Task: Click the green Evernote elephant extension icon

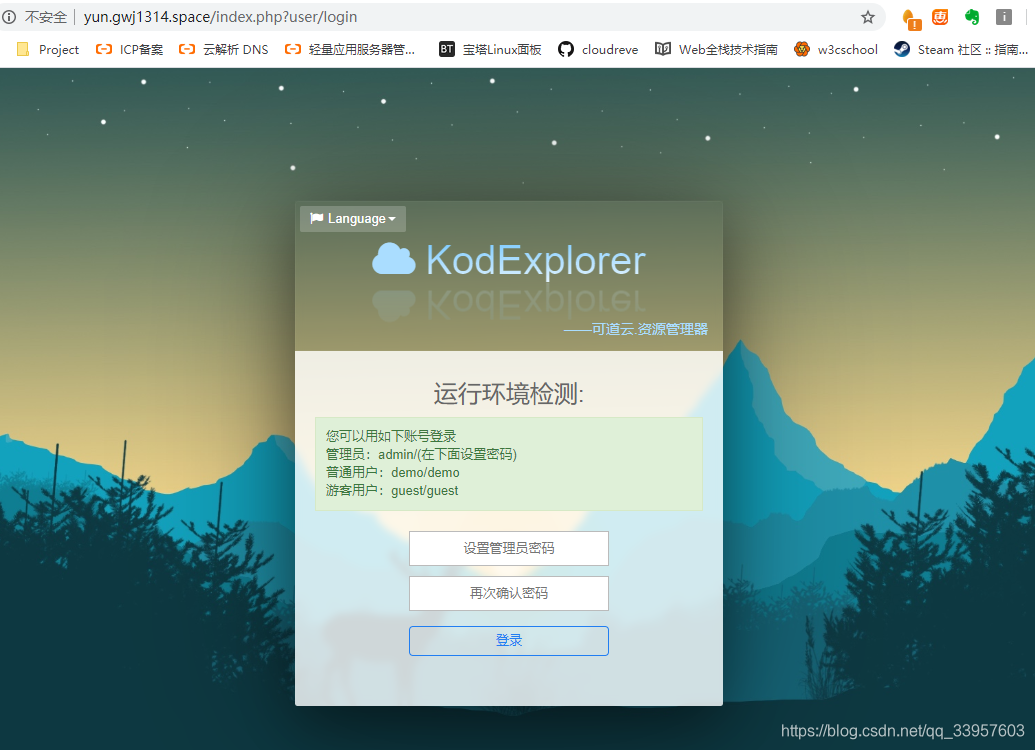Action: pyautogui.click(x=972, y=17)
